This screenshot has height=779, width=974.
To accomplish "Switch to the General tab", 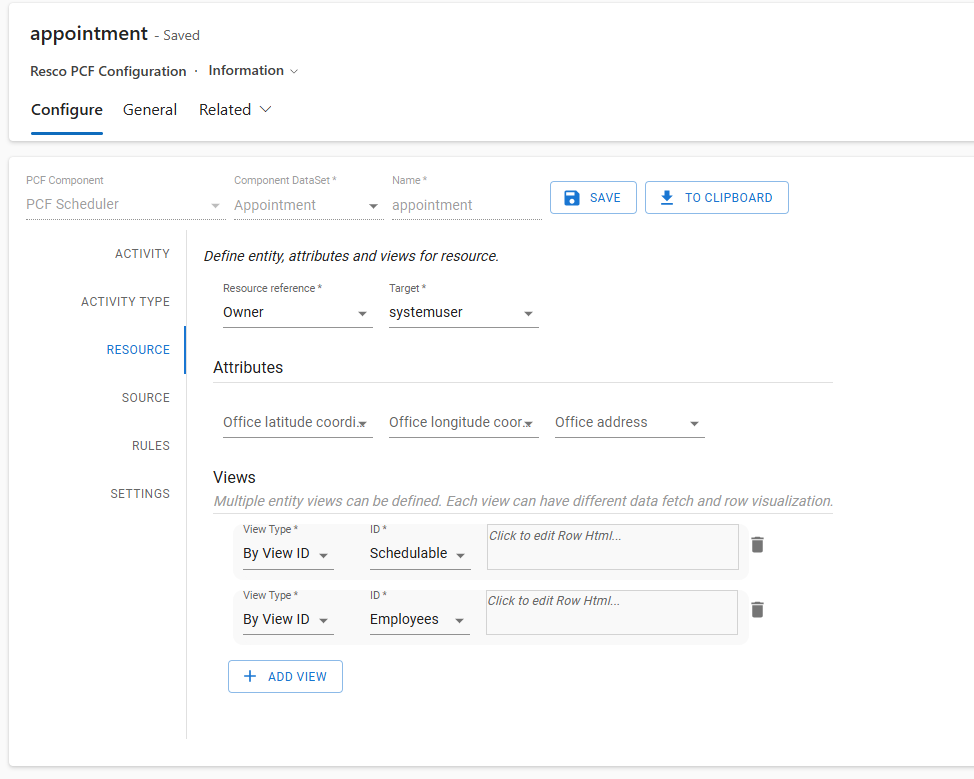I will pos(150,110).
